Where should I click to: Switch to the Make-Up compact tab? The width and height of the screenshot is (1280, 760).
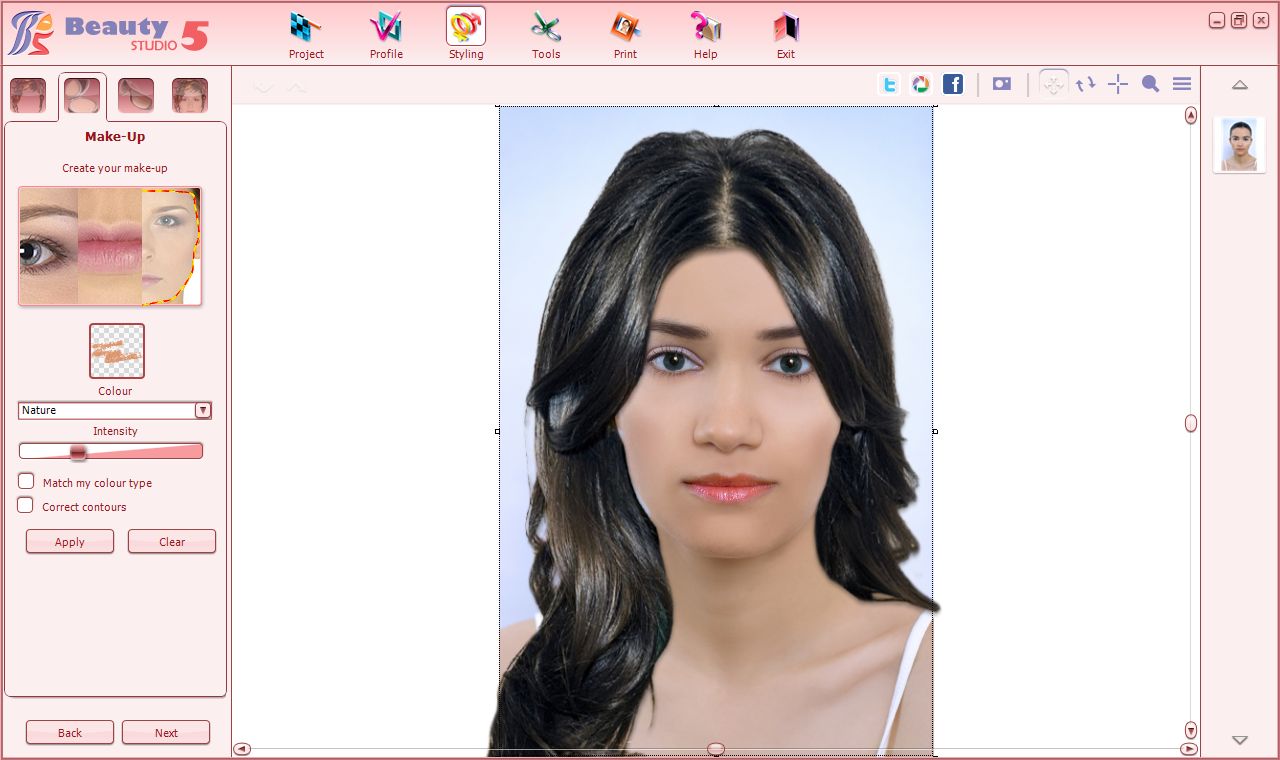click(82, 96)
